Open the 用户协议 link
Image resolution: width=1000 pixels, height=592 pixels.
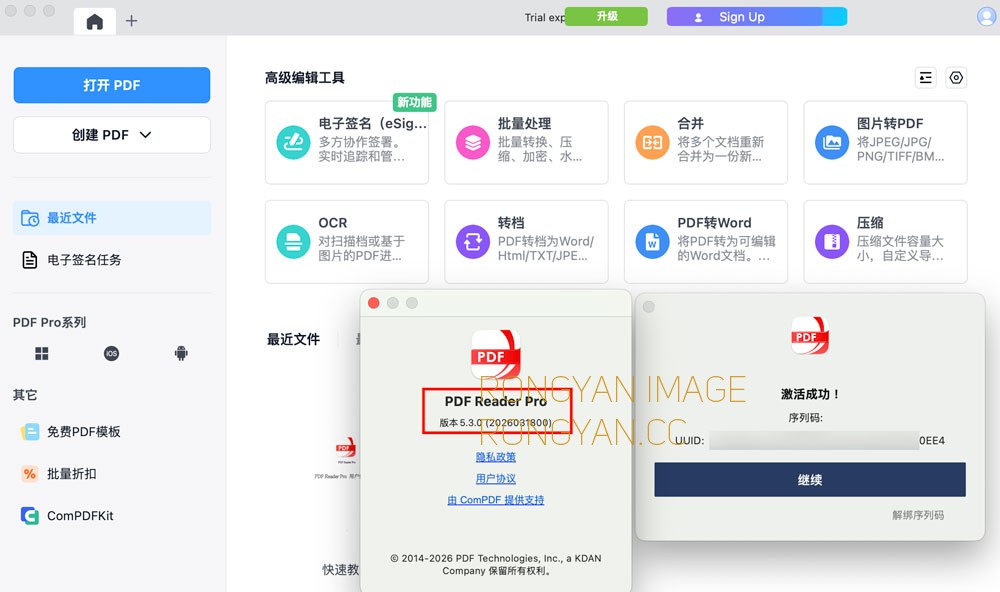click(496, 478)
